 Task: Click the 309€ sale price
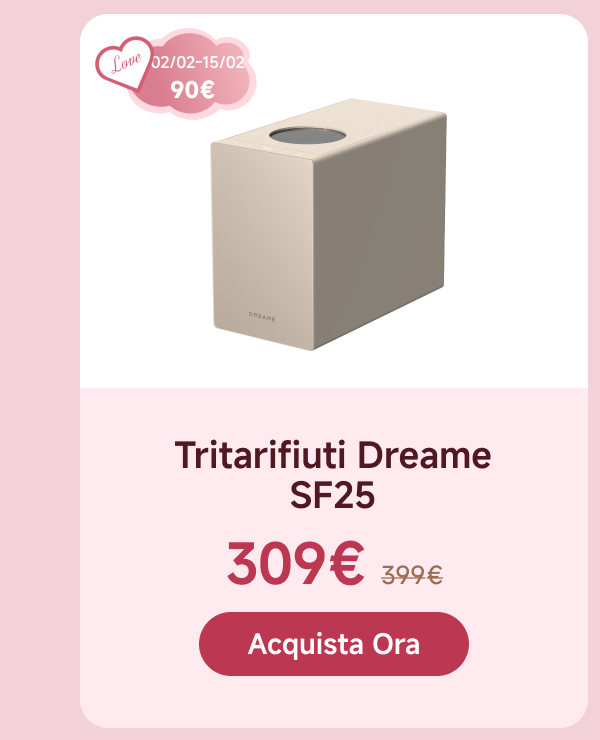point(294,565)
